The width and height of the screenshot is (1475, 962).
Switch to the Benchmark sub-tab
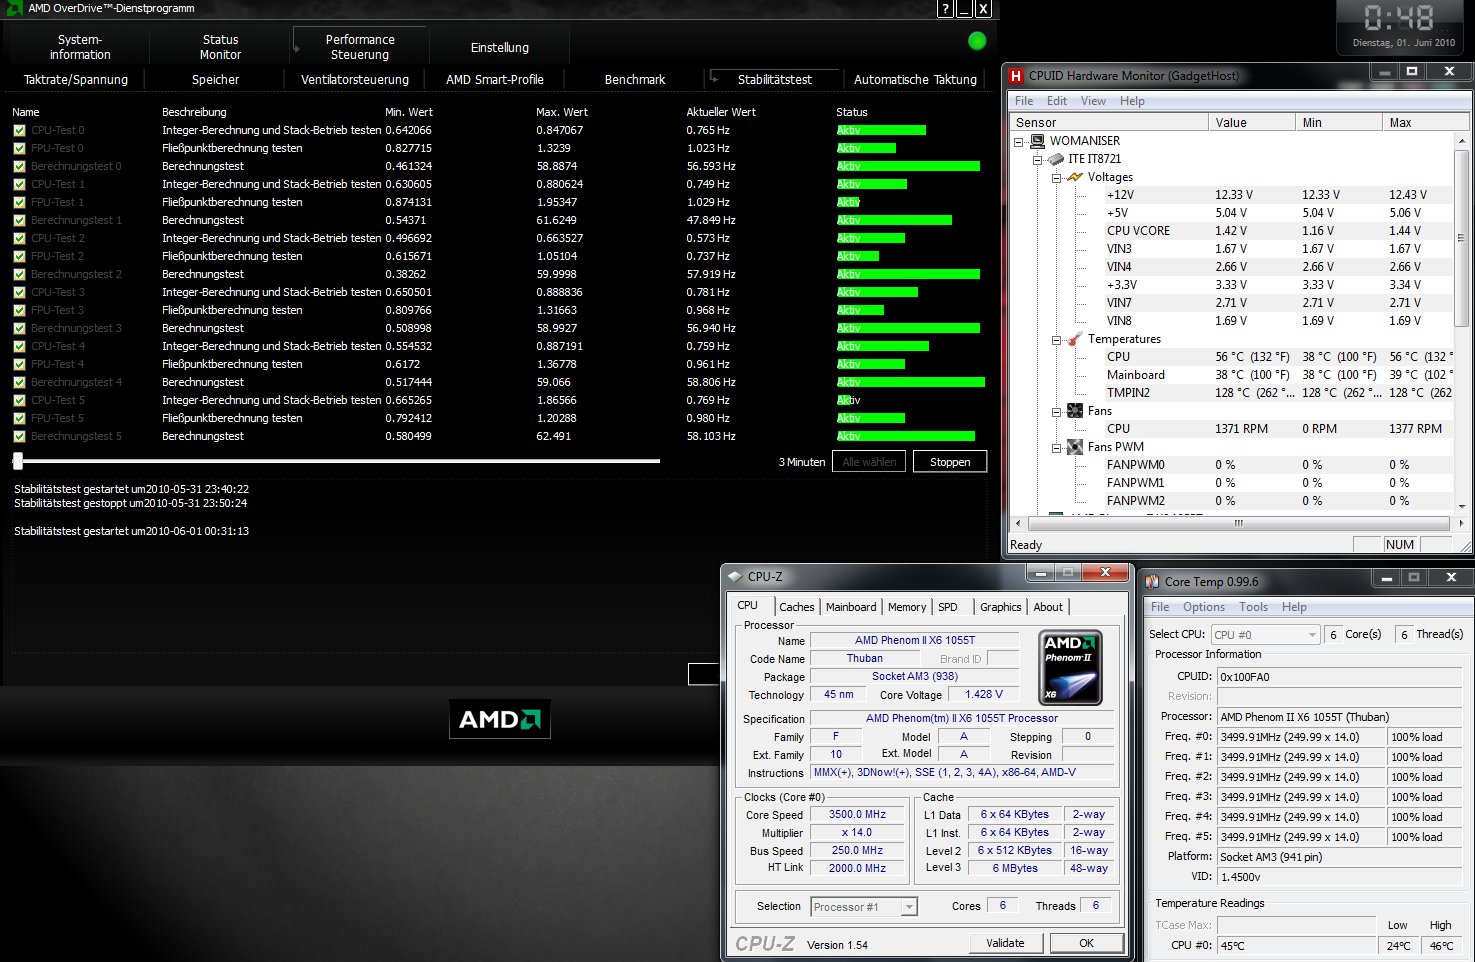click(x=635, y=79)
